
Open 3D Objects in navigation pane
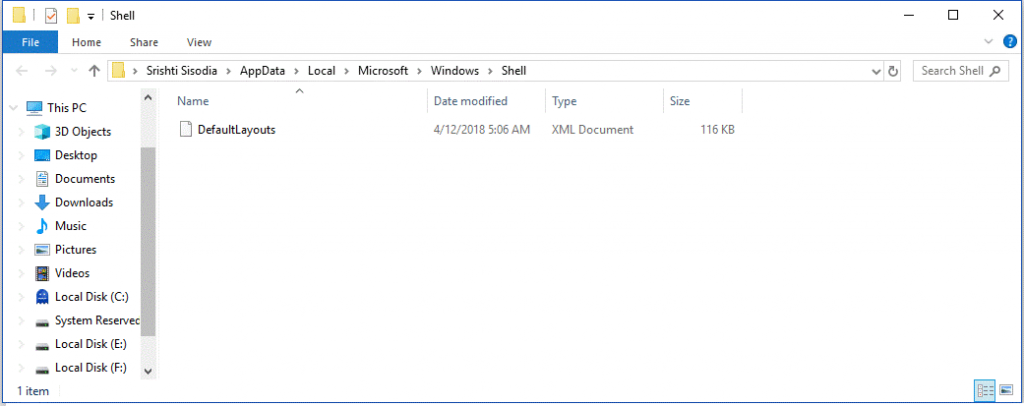pos(83,132)
